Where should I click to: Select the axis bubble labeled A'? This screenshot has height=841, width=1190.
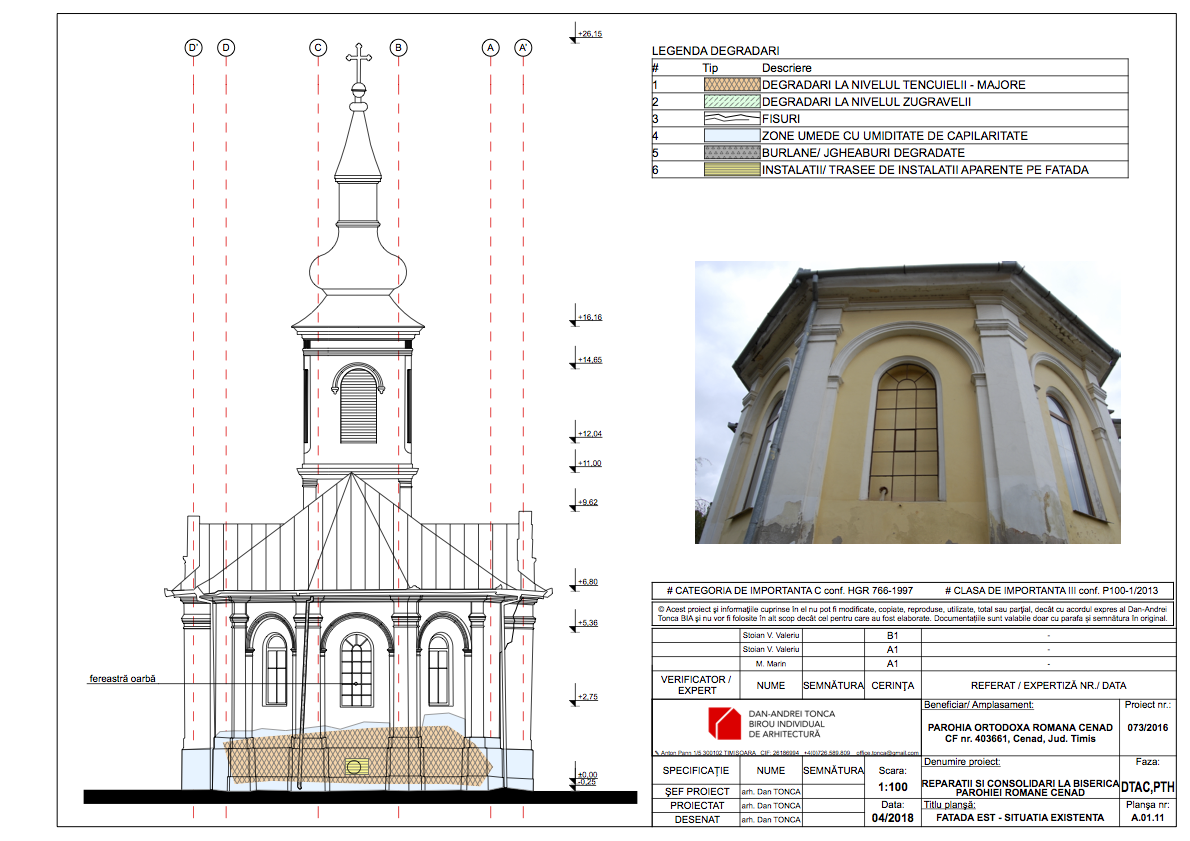click(523, 47)
